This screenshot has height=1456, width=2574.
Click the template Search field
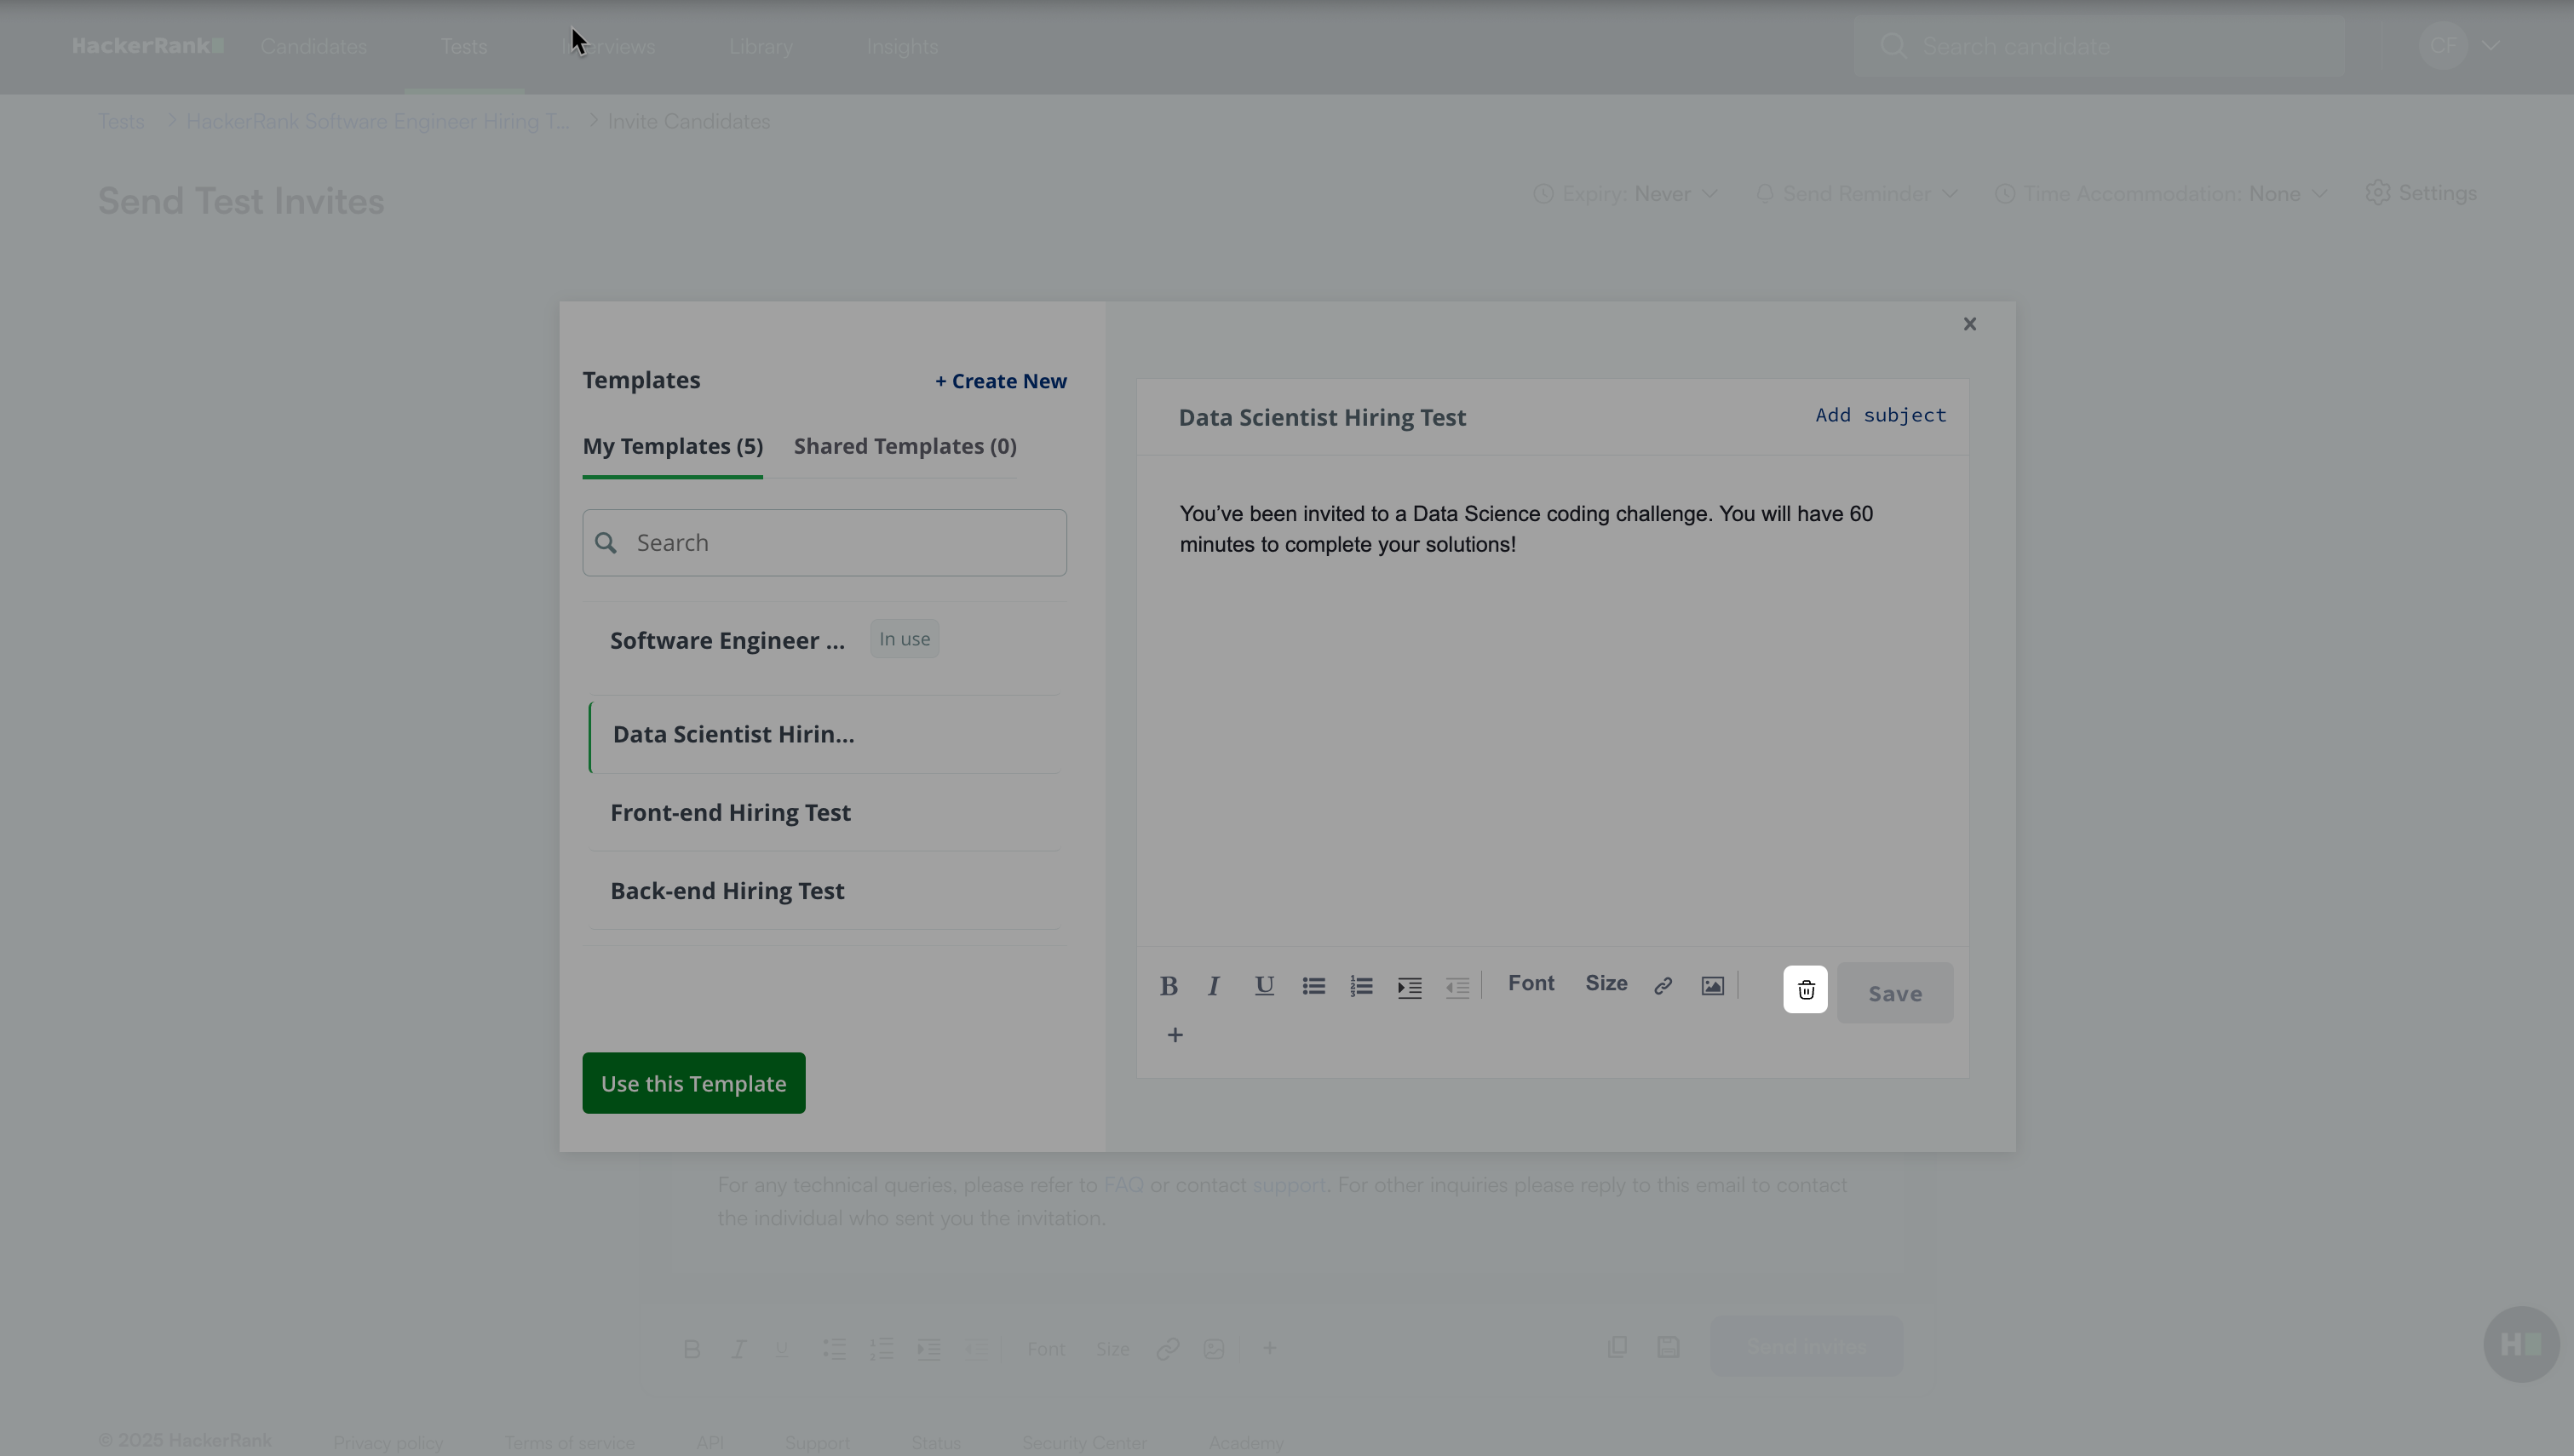(840, 543)
